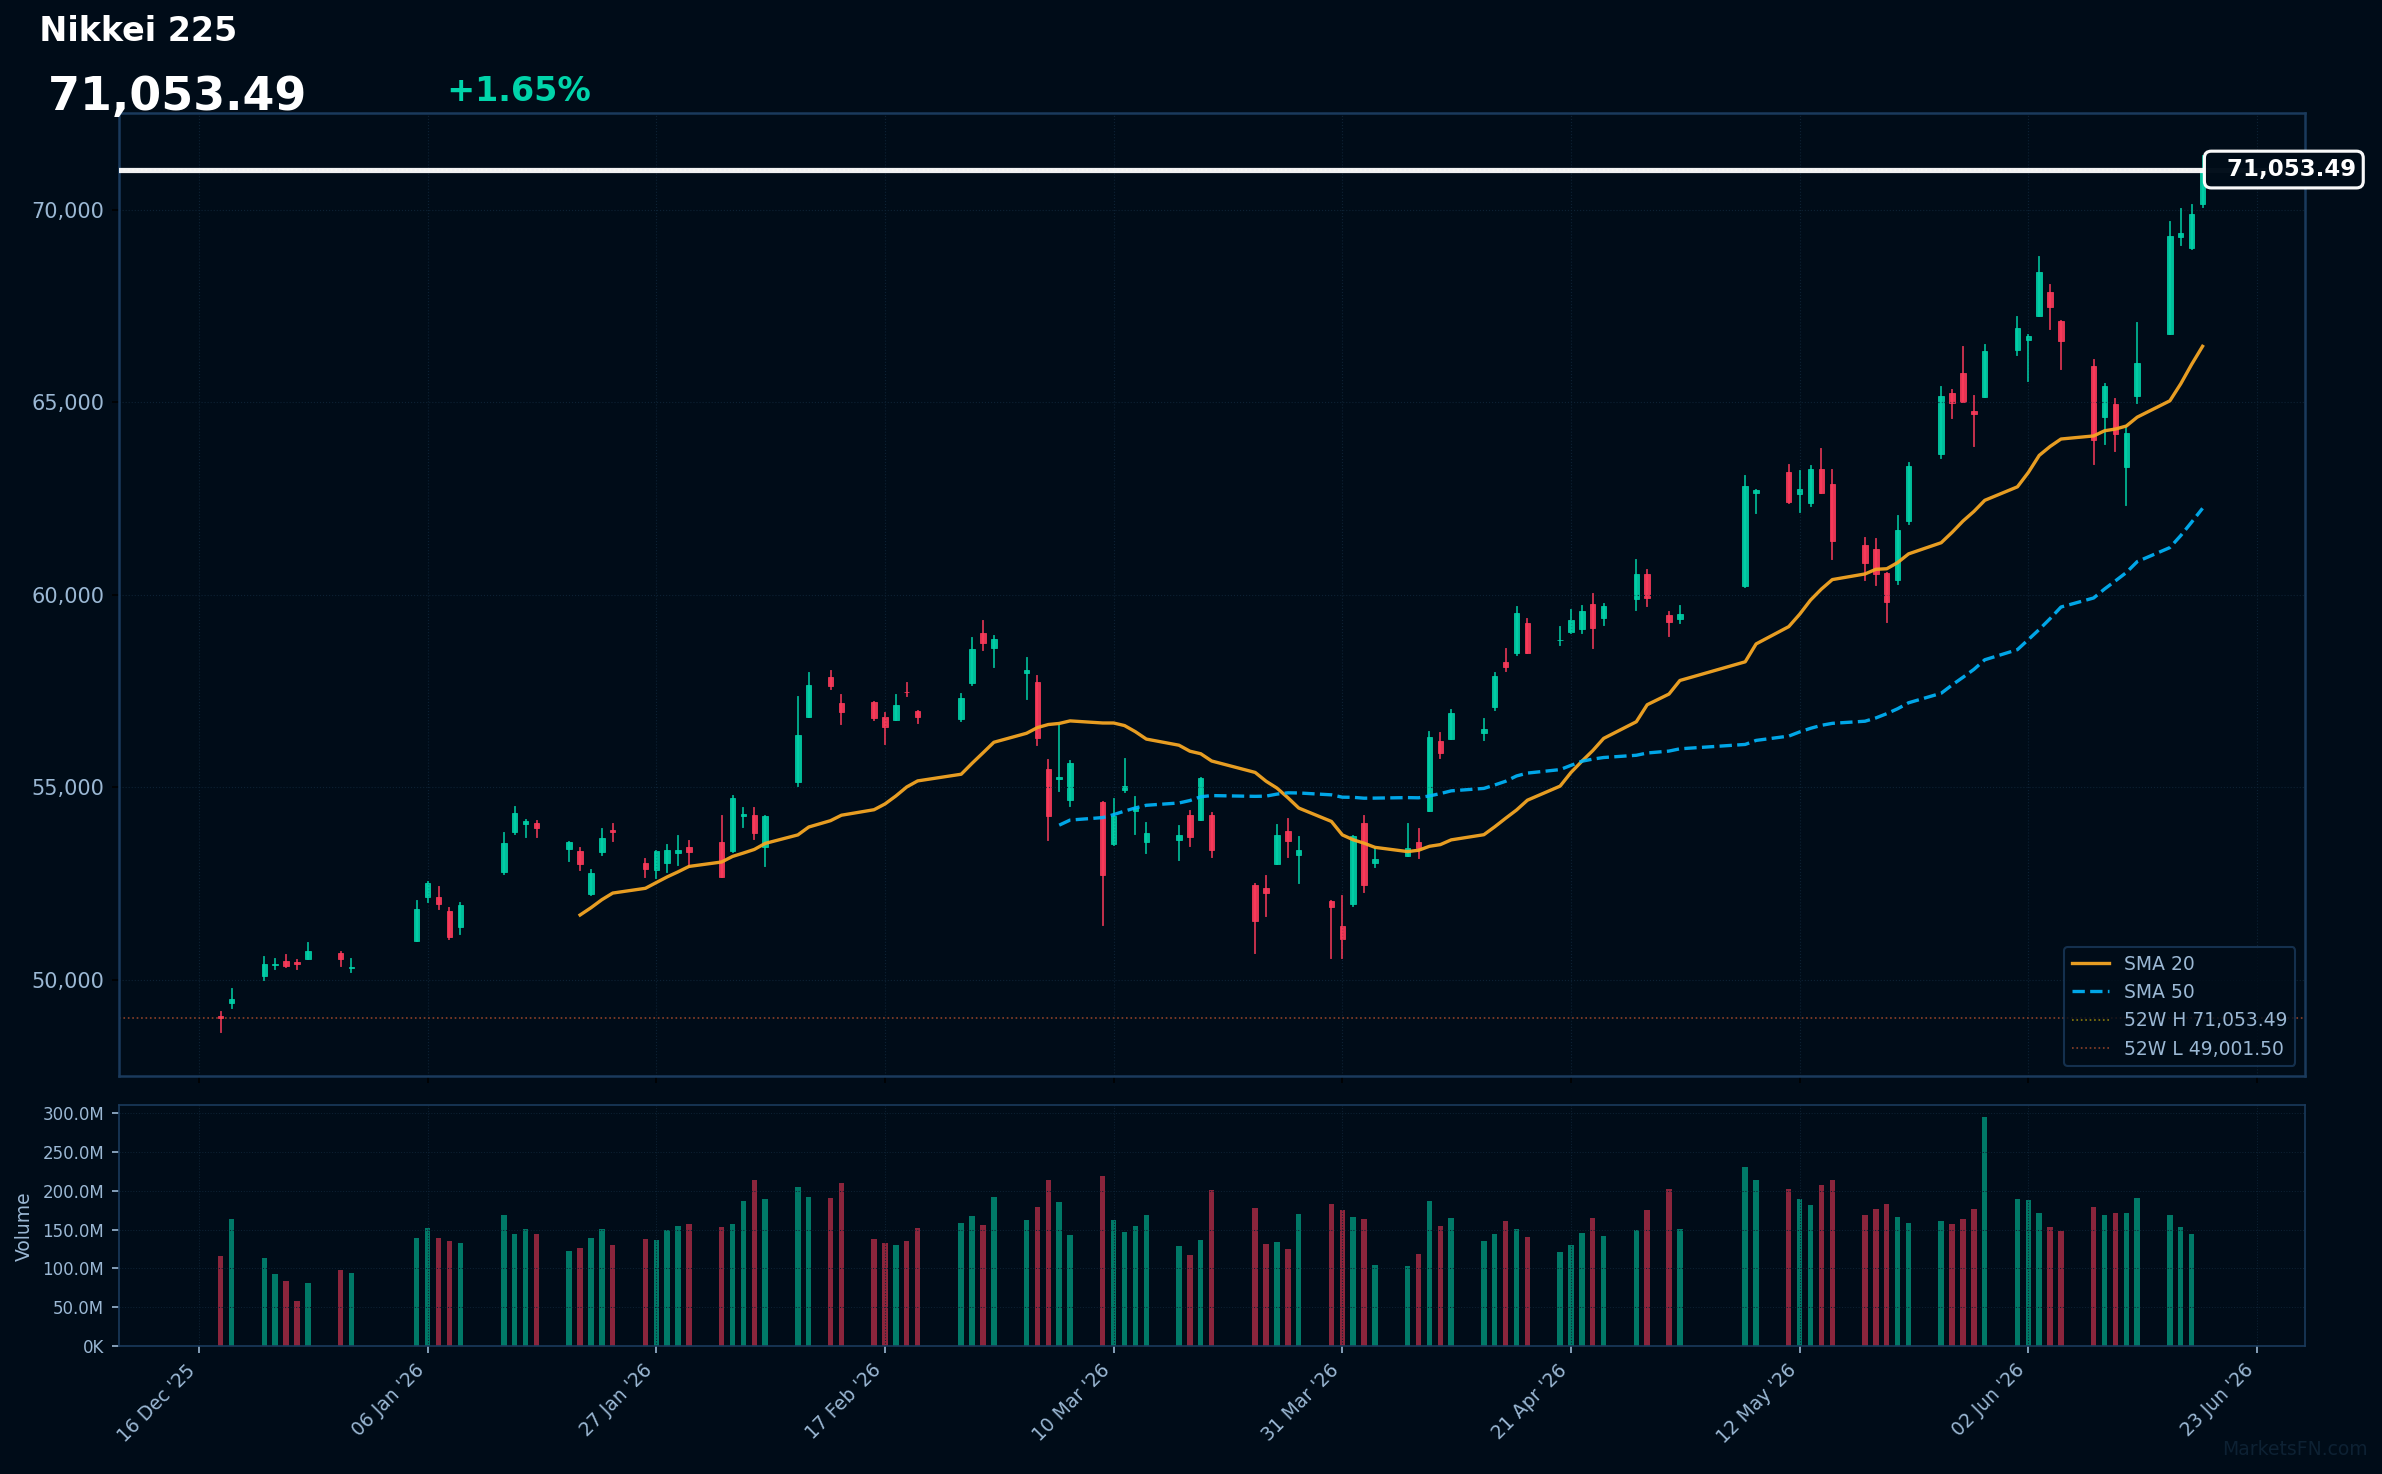Screen dimensions: 2382x1474
Task: Click the 65,000 price axis label
Action: 68,403
